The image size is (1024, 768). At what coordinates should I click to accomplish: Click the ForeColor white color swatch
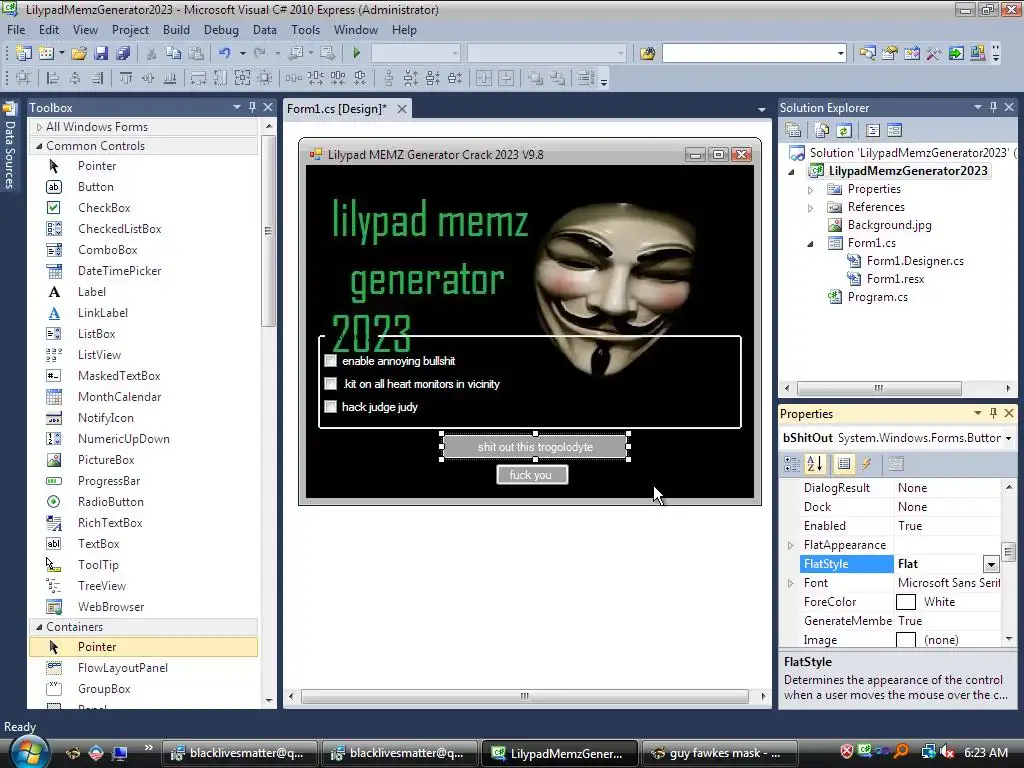click(906, 602)
